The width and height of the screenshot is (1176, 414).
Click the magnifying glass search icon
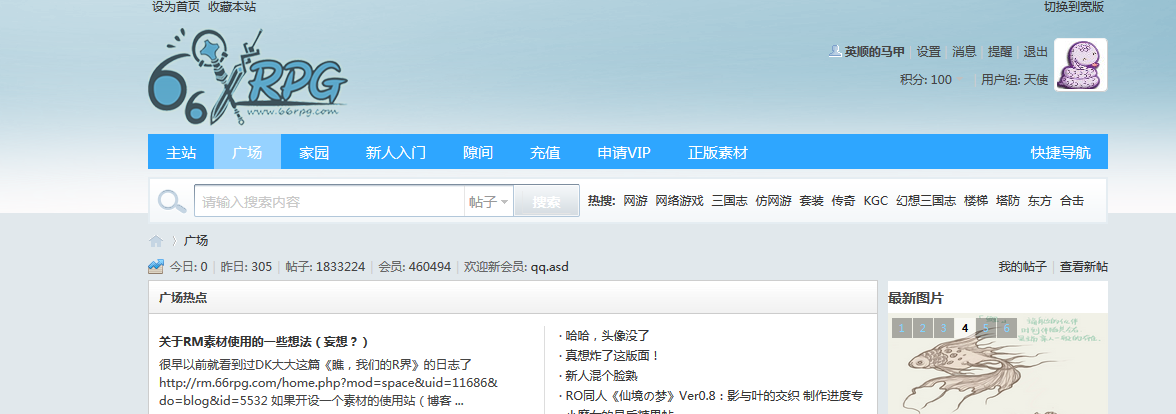pos(172,201)
